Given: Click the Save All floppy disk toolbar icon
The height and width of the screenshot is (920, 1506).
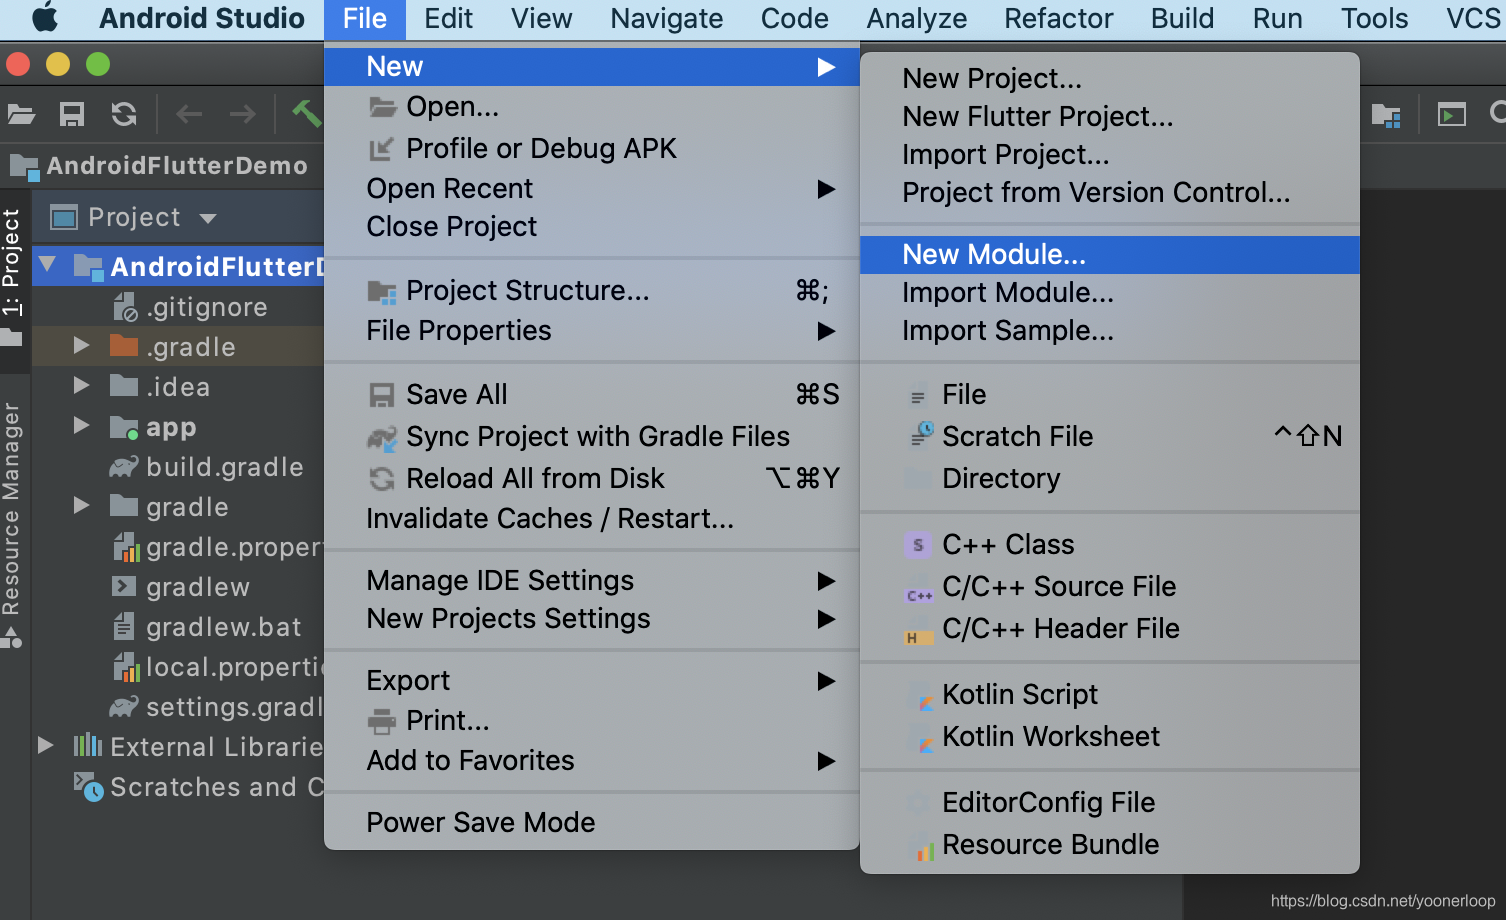Looking at the screenshot, I should (72, 114).
